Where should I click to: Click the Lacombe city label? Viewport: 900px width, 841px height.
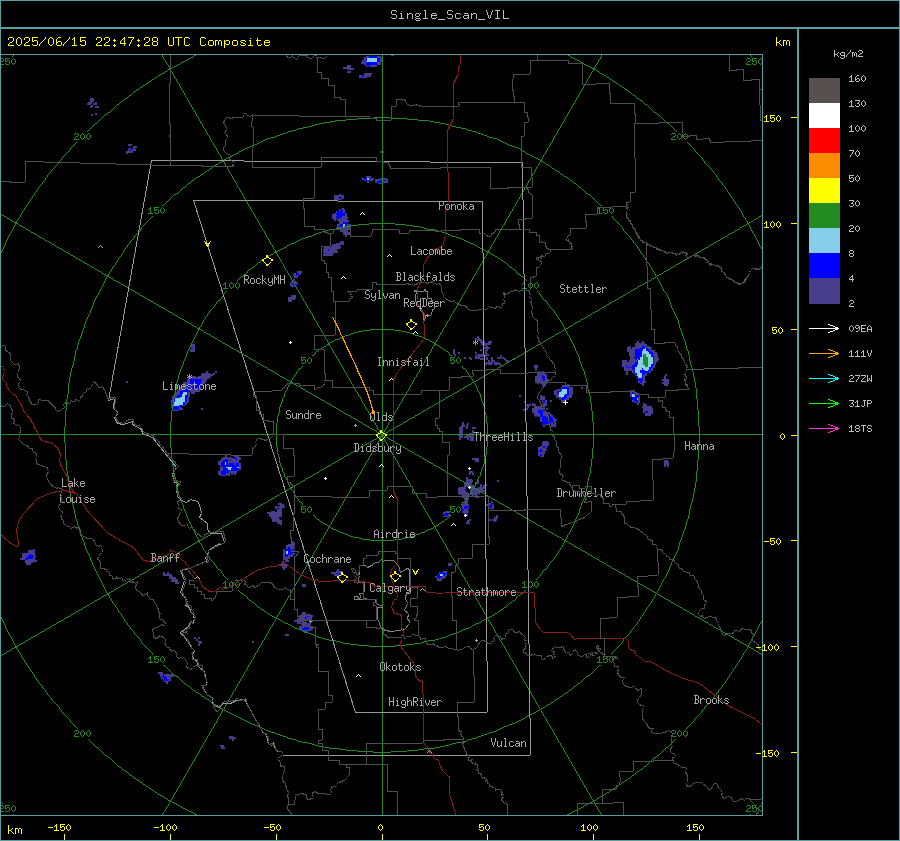click(430, 251)
